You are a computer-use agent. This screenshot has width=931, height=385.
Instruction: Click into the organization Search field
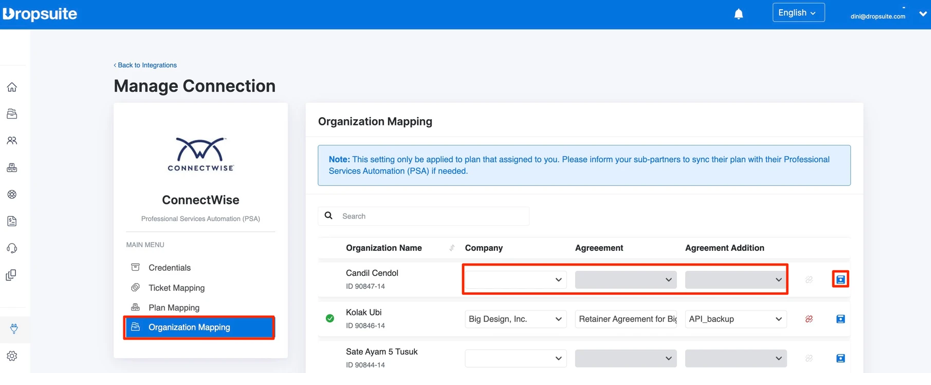tap(423, 216)
